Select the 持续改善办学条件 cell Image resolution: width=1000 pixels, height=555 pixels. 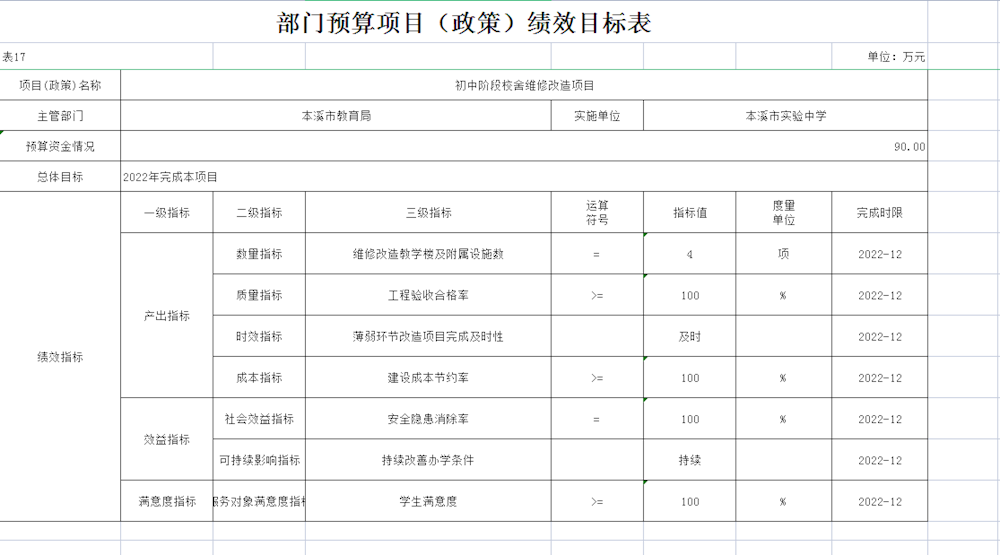428,460
